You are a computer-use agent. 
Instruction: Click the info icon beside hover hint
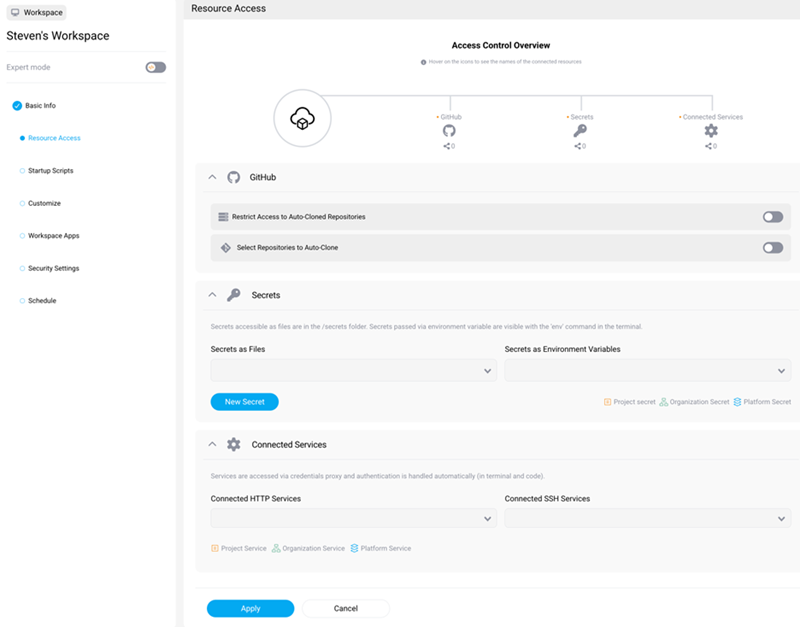click(x=424, y=62)
